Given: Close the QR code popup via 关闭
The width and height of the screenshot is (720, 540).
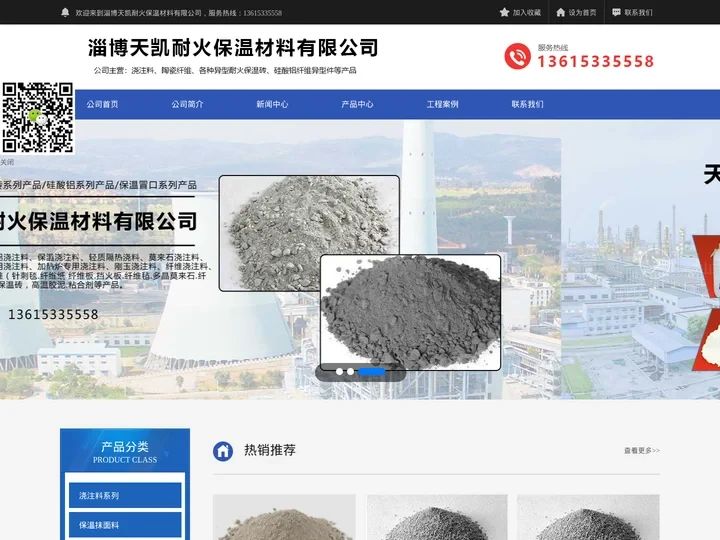Looking at the screenshot, I should [x=7, y=162].
